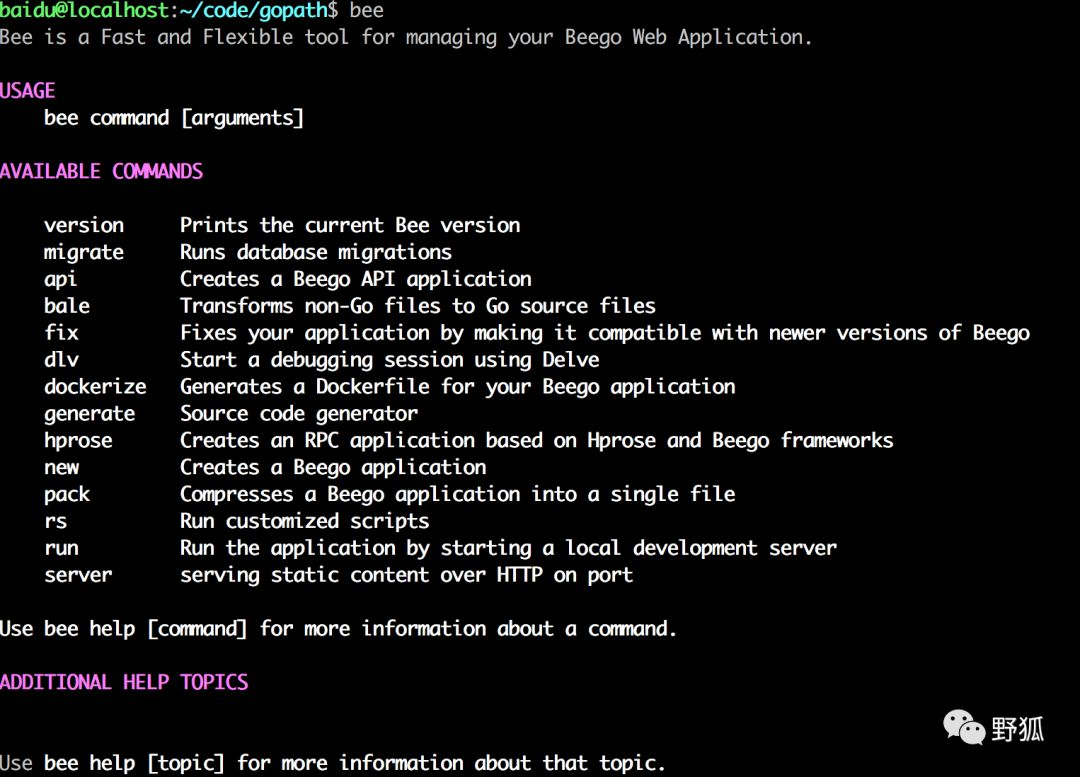Click the 'dlv' command name
The height and width of the screenshot is (777, 1080).
pos(61,360)
